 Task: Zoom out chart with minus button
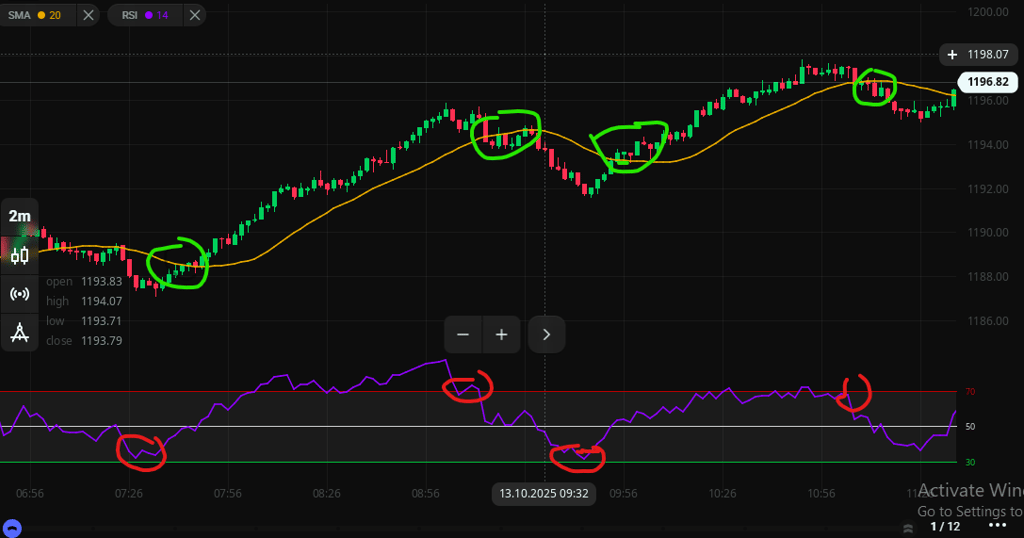[463, 334]
